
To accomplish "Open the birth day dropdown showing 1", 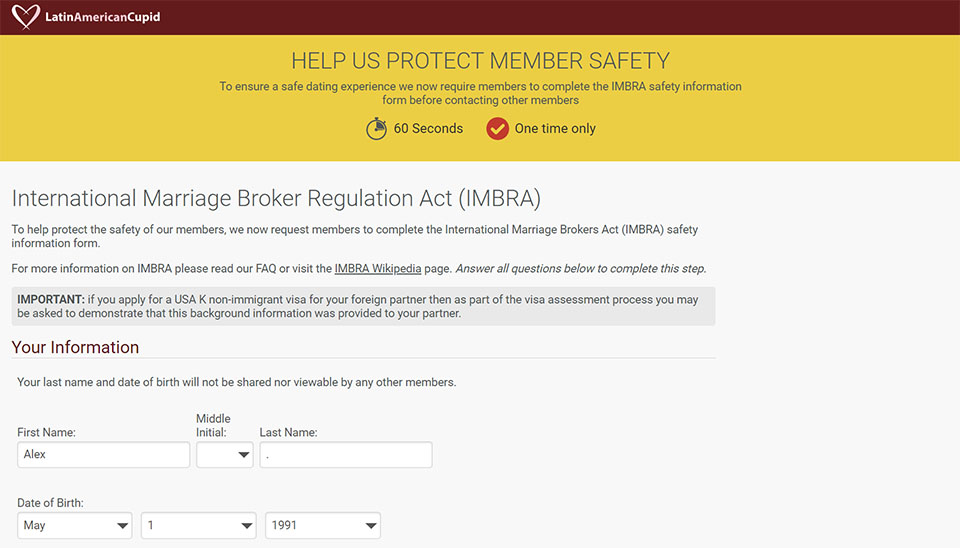I will pyautogui.click(x=198, y=525).
